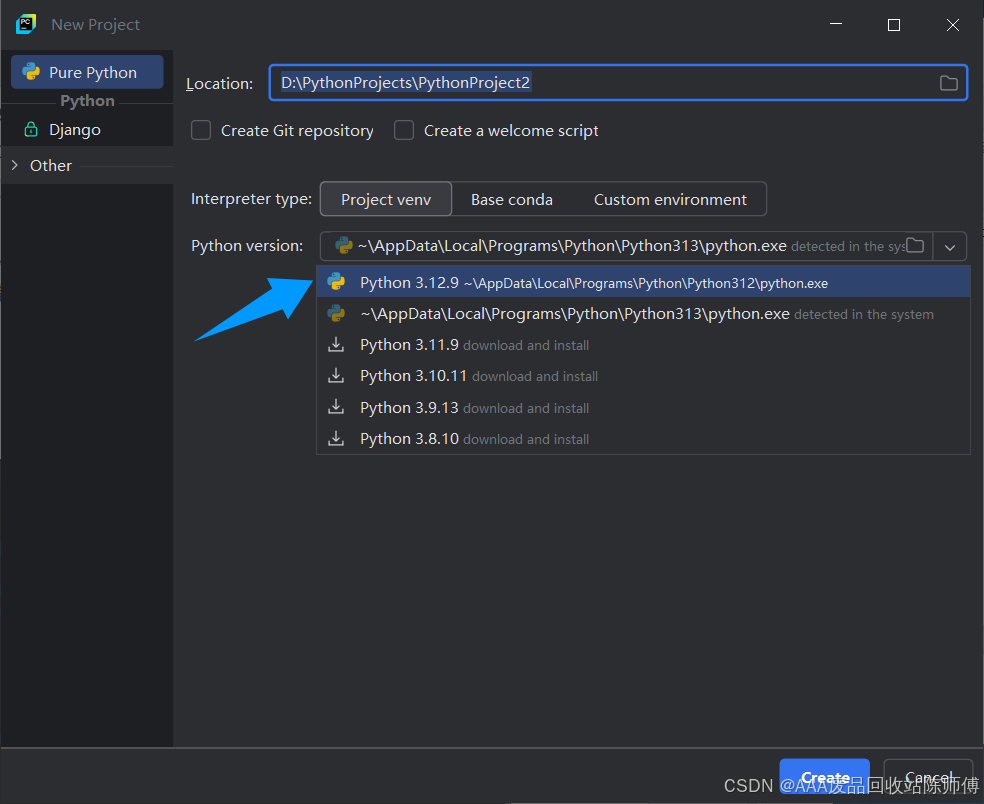Select Python 3.8.10 download and install
The width and height of the screenshot is (984, 804).
[643, 439]
